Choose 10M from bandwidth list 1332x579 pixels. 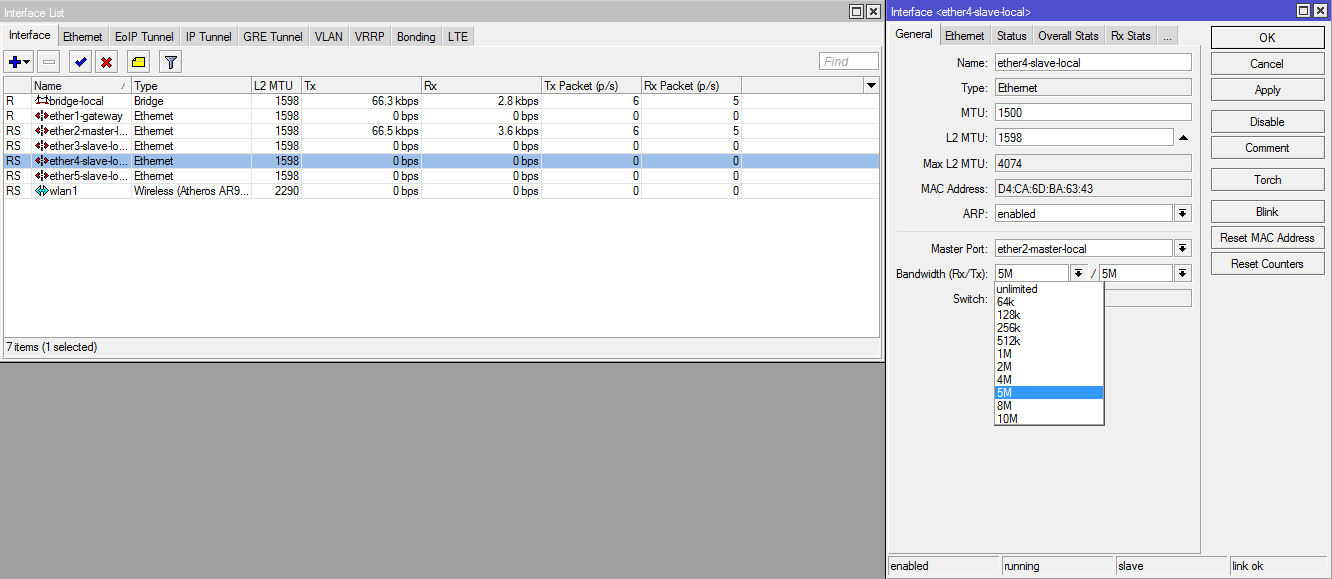[x=1049, y=419]
